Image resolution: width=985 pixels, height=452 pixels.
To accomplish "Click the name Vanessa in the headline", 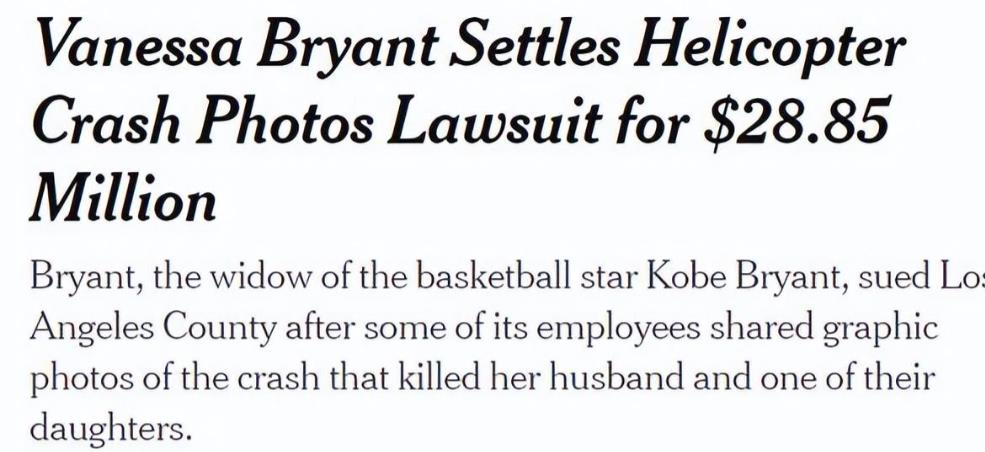I will 135,47.
